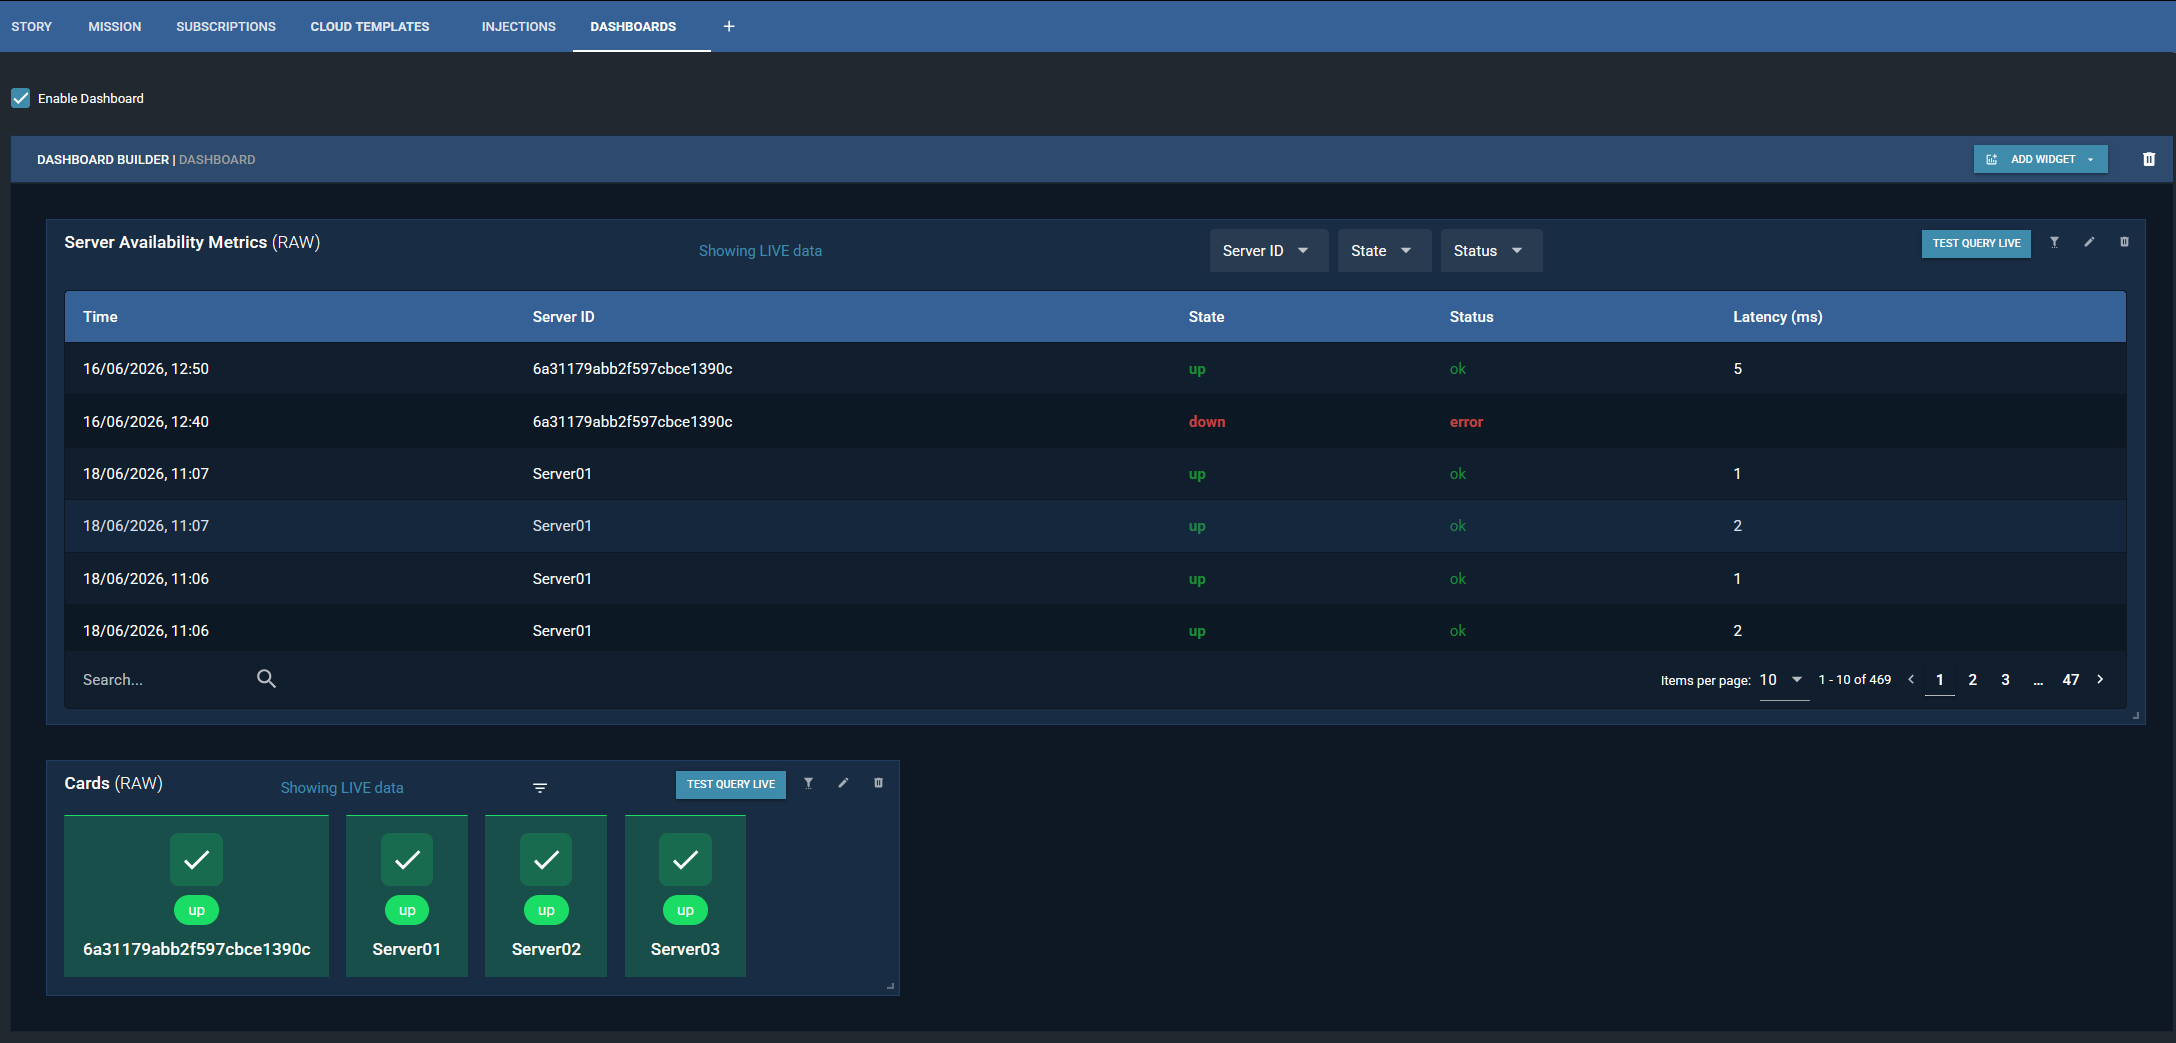This screenshot has width=2176, height=1043.
Task: Click the Server02 status card
Action: pyautogui.click(x=546, y=896)
